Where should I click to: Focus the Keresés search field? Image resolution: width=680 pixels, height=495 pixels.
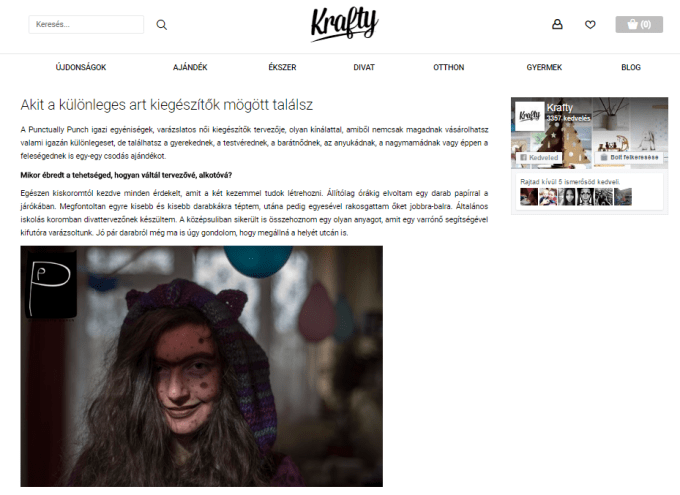pos(86,24)
